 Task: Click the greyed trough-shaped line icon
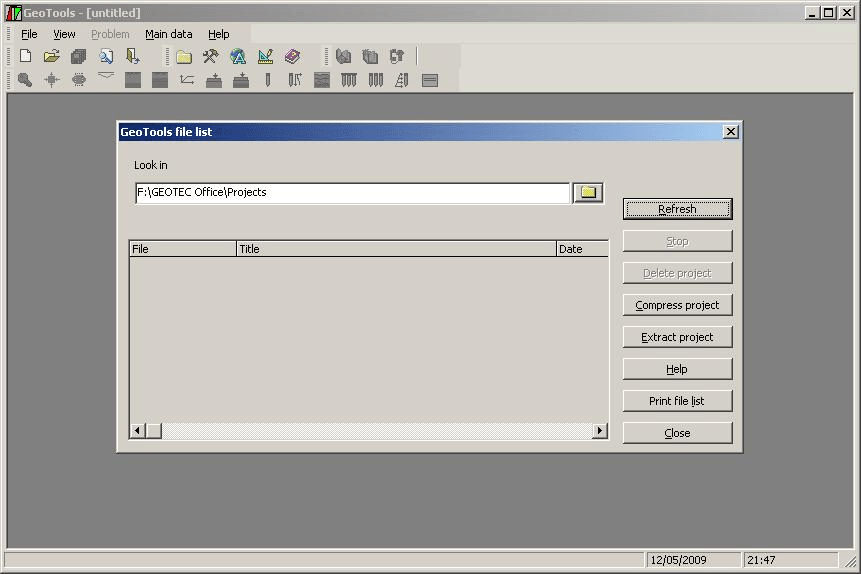[106, 76]
